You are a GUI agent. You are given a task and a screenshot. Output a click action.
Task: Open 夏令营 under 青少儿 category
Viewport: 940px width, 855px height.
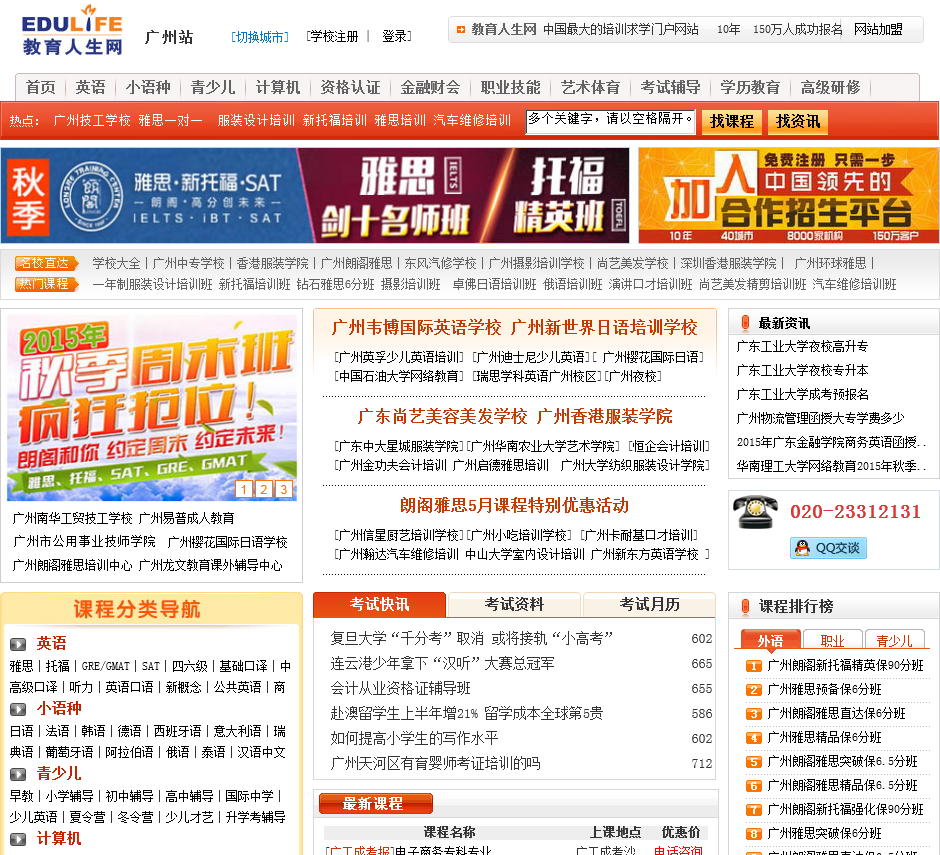click(x=87, y=817)
